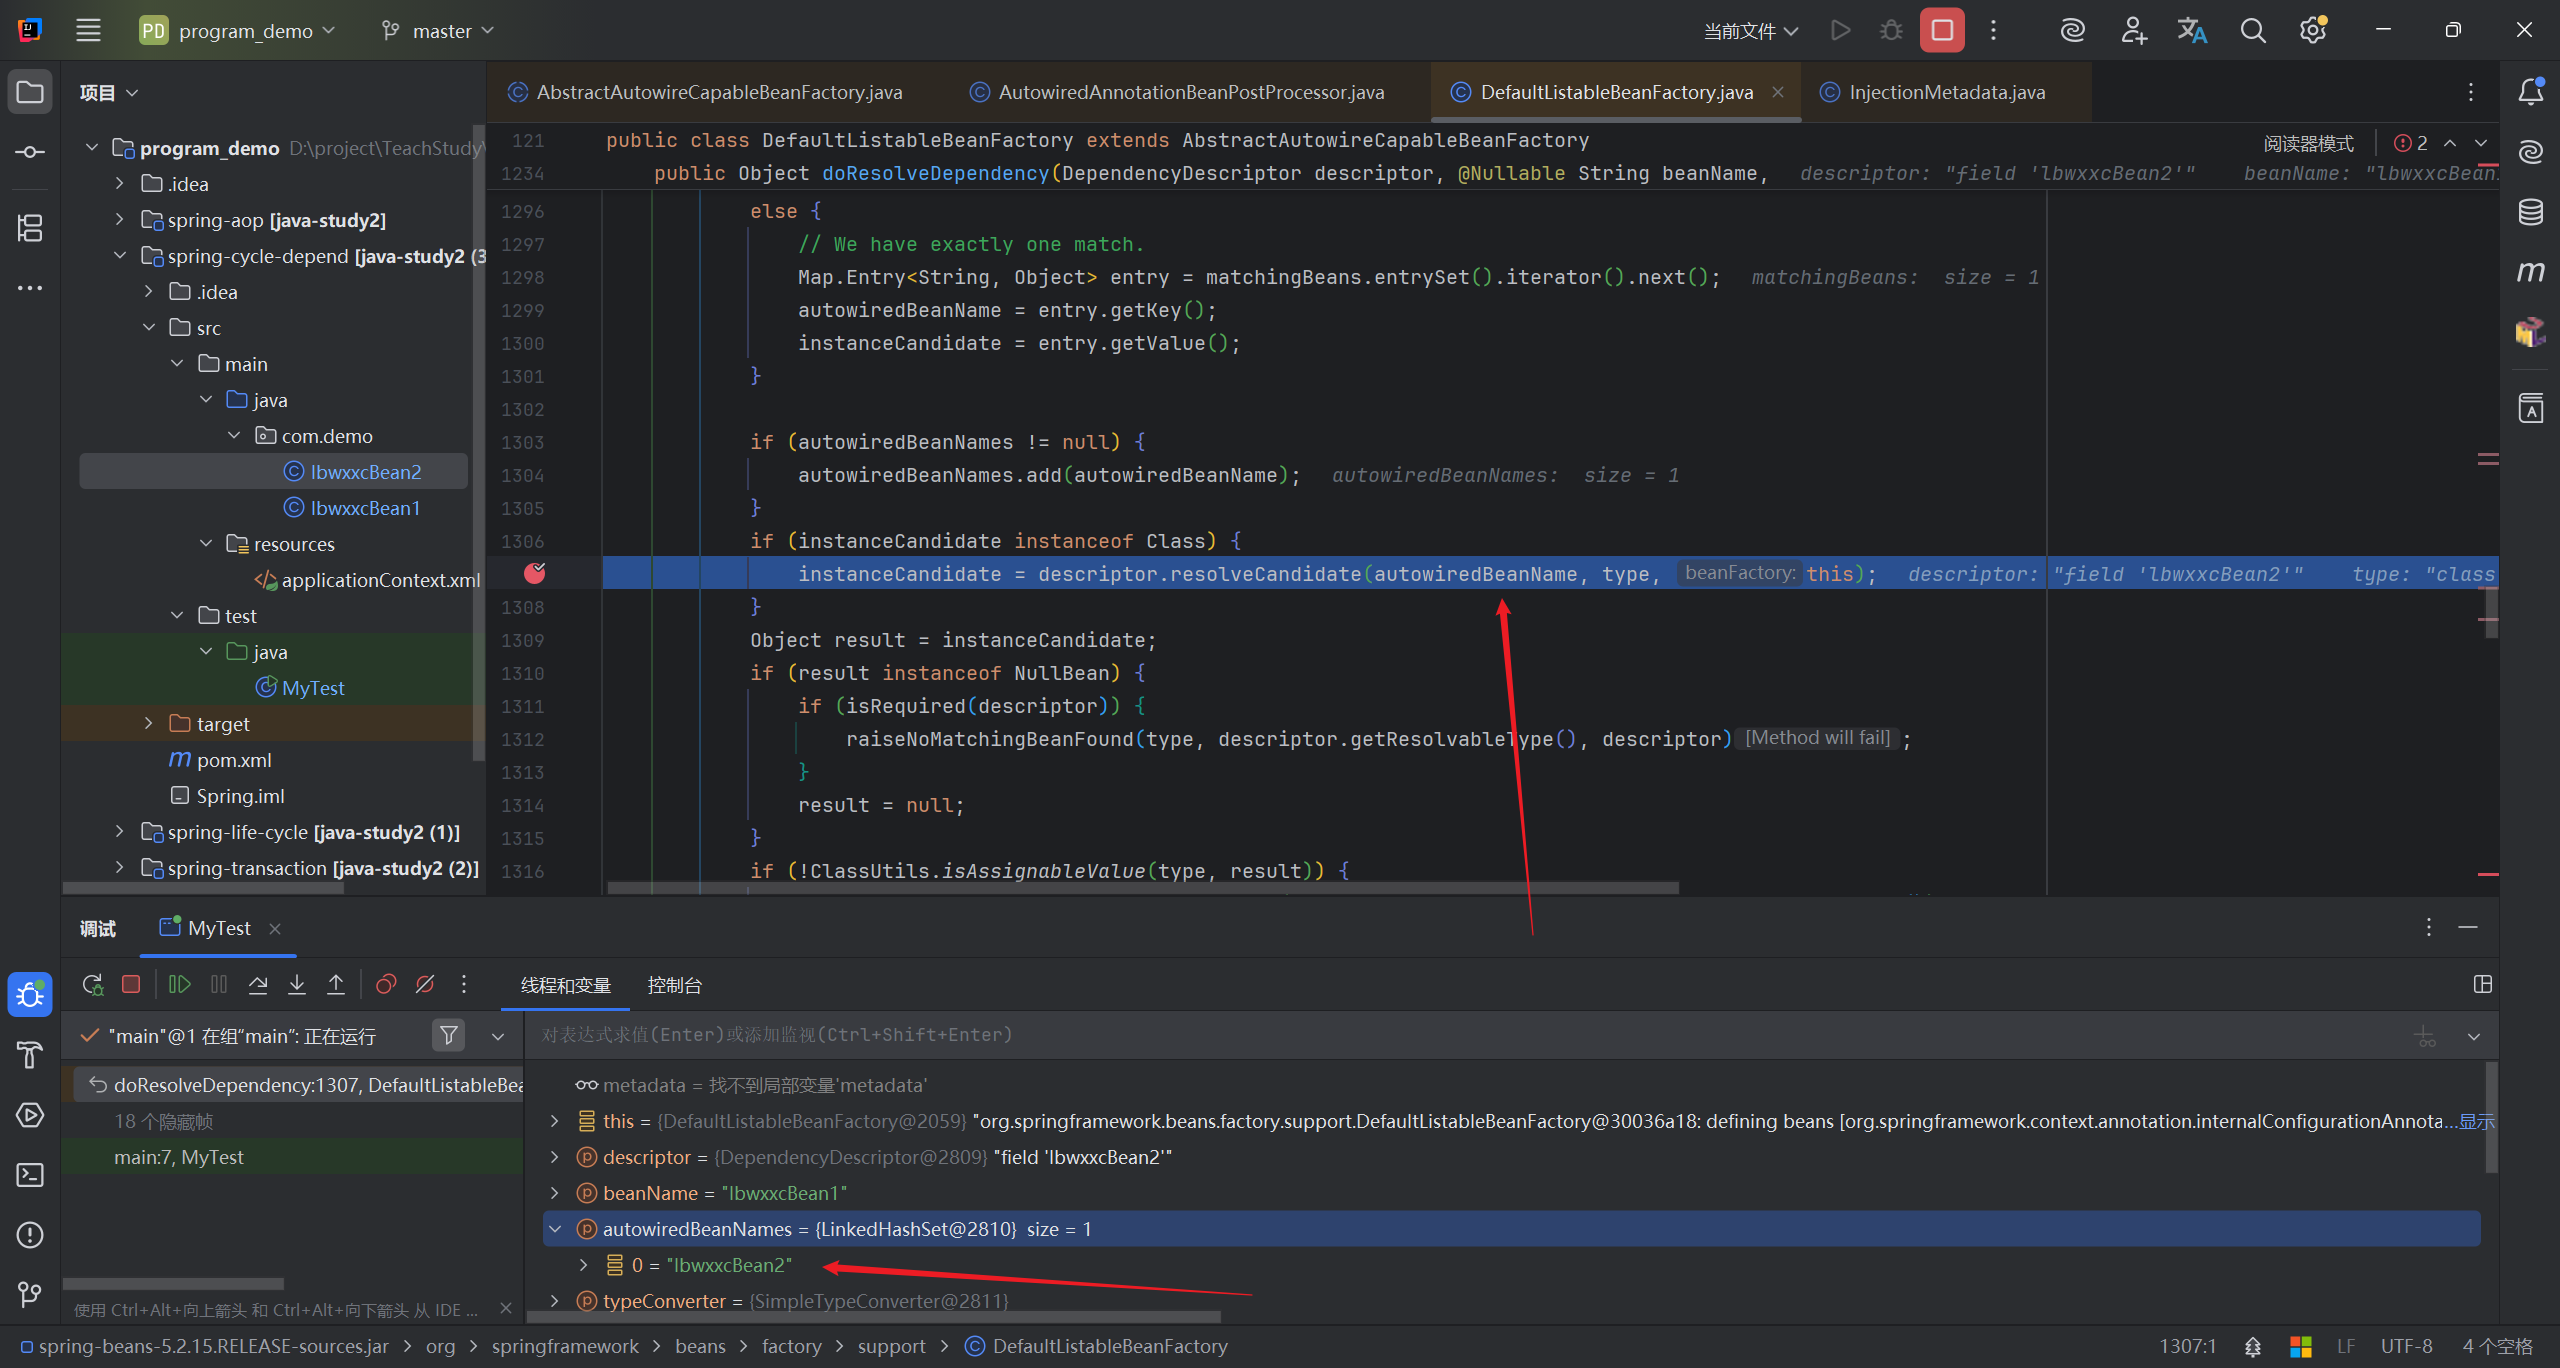
Task: Switch to the 控制台 console tab
Action: pyautogui.click(x=674, y=986)
